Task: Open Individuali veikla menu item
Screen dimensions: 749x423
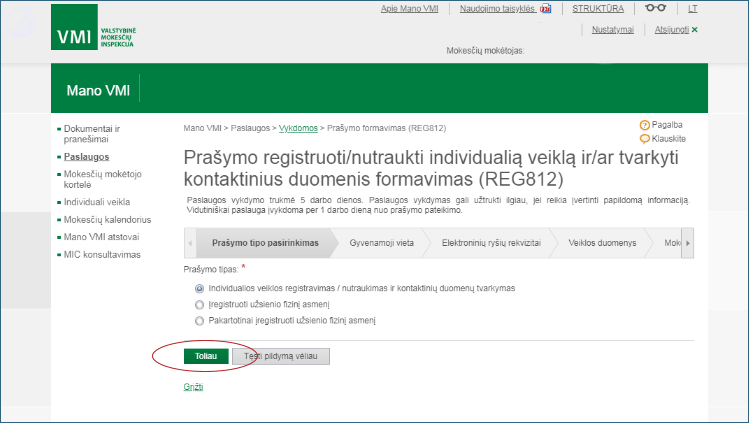Action: click(97, 202)
